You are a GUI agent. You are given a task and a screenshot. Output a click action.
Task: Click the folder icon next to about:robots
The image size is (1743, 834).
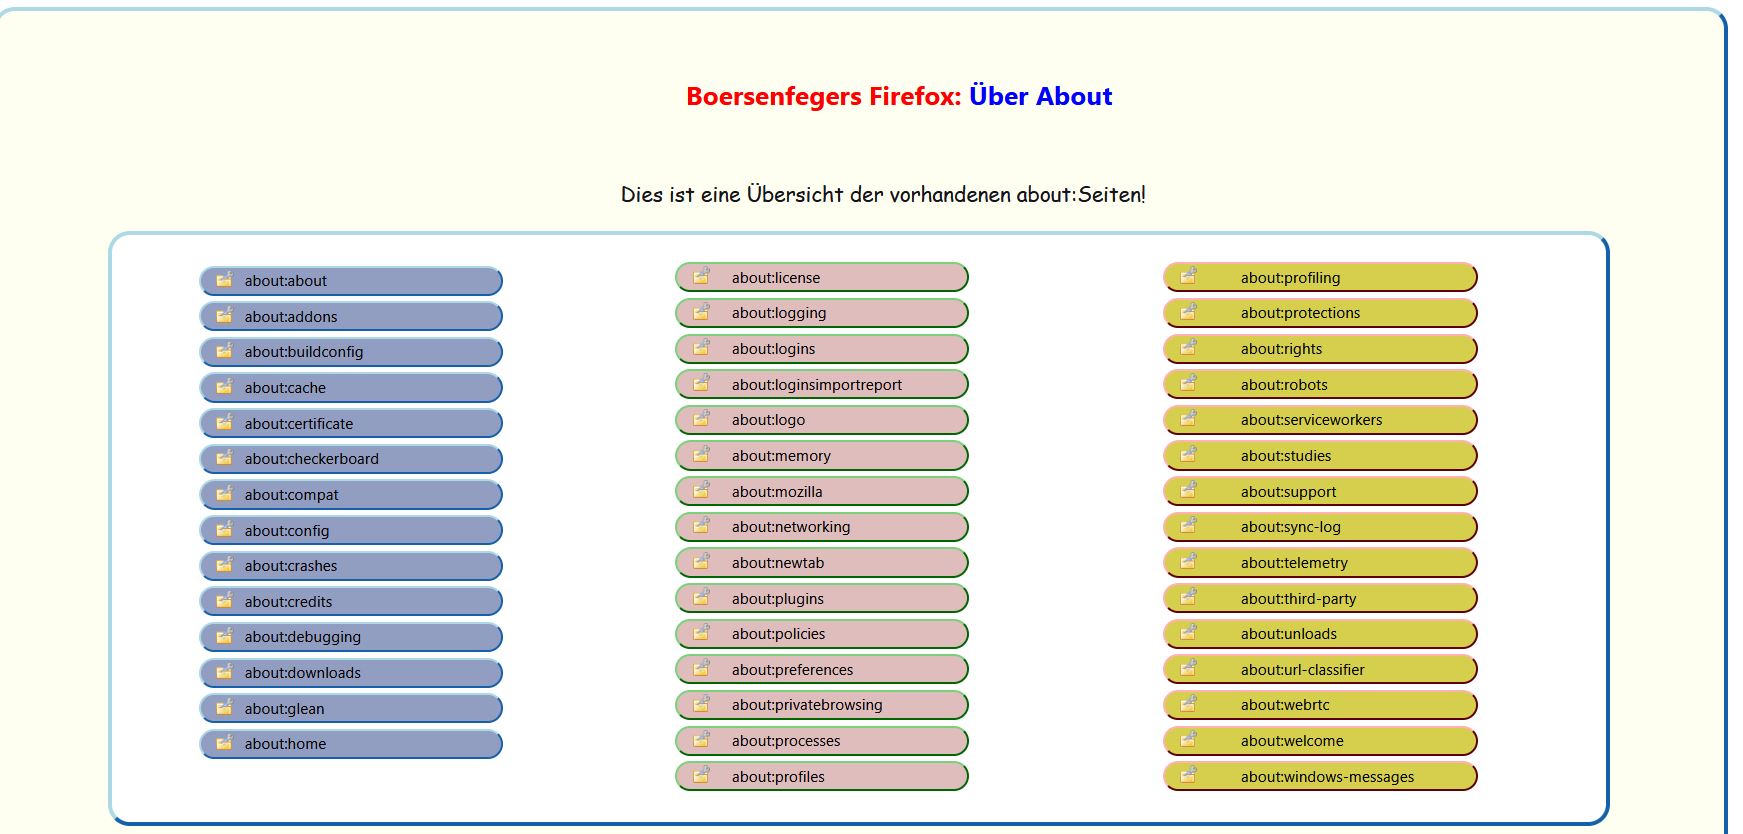click(x=1188, y=383)
